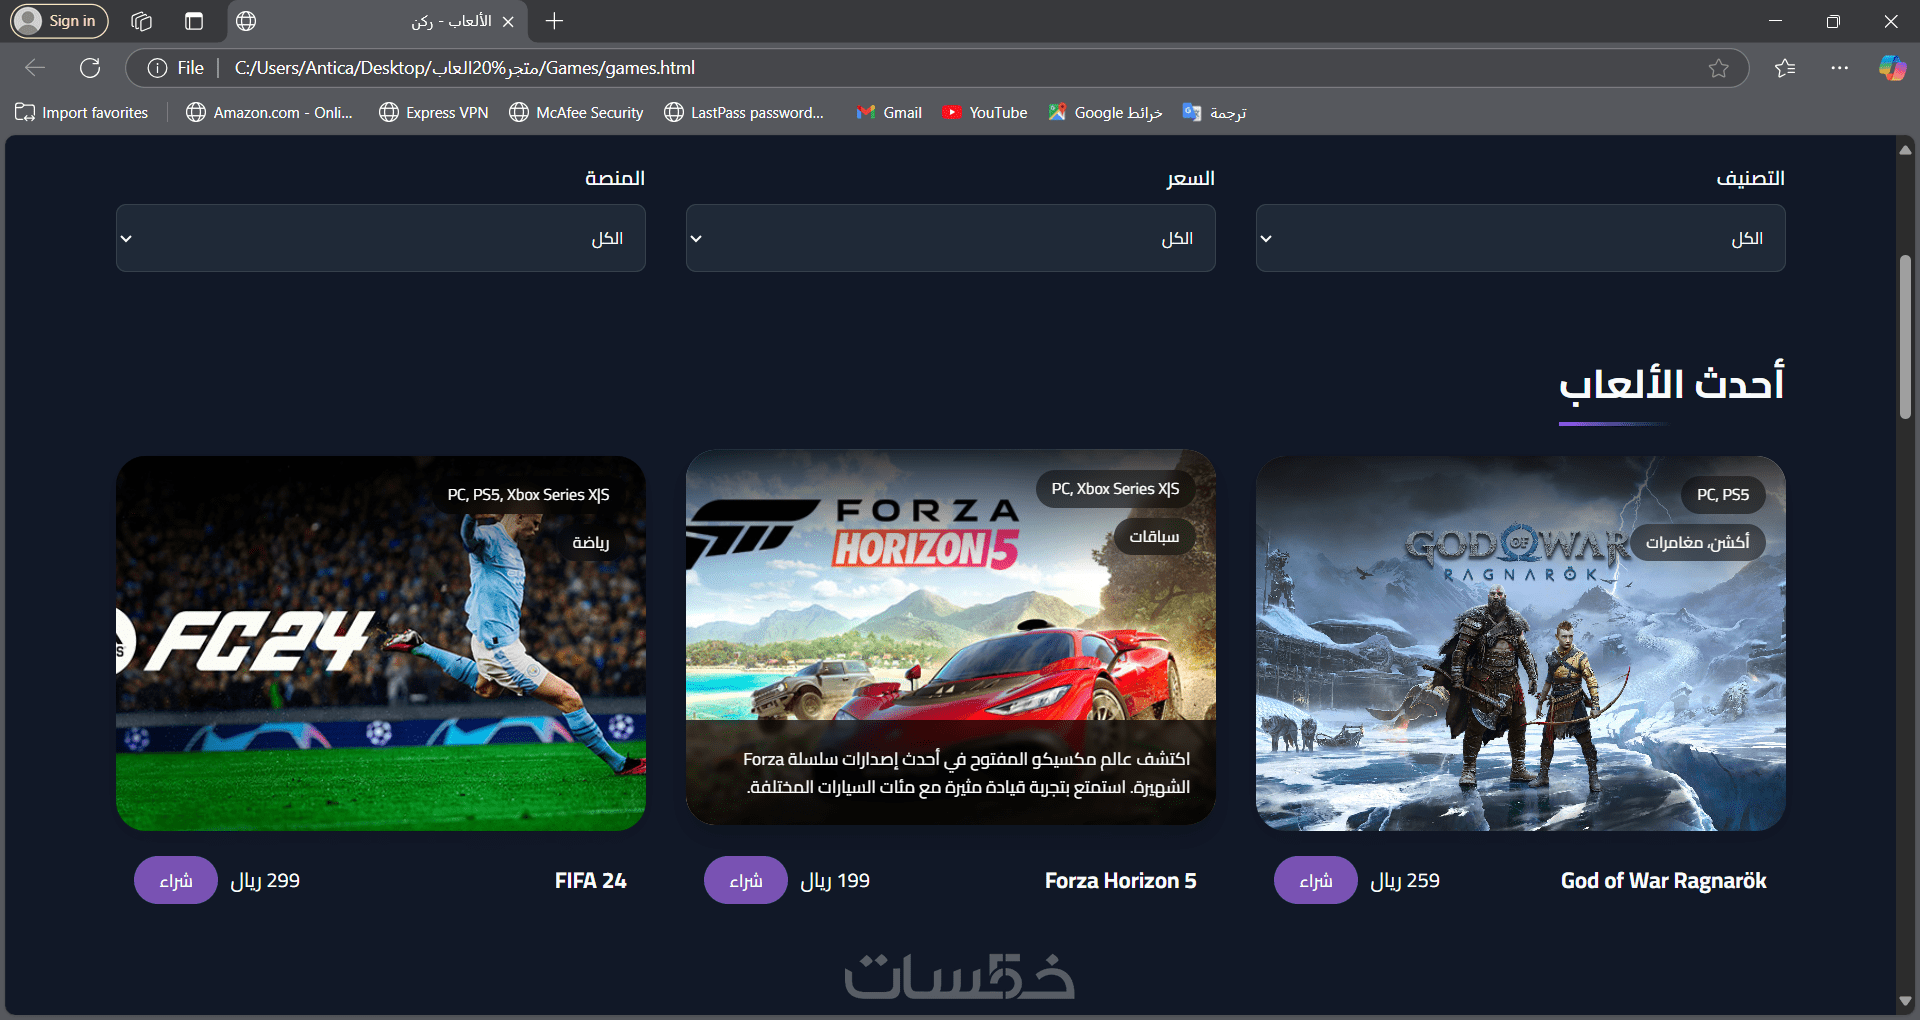Click the 299 ريال price text
This screenshot has width=1920, height=1020.
(x=265, y=881)
